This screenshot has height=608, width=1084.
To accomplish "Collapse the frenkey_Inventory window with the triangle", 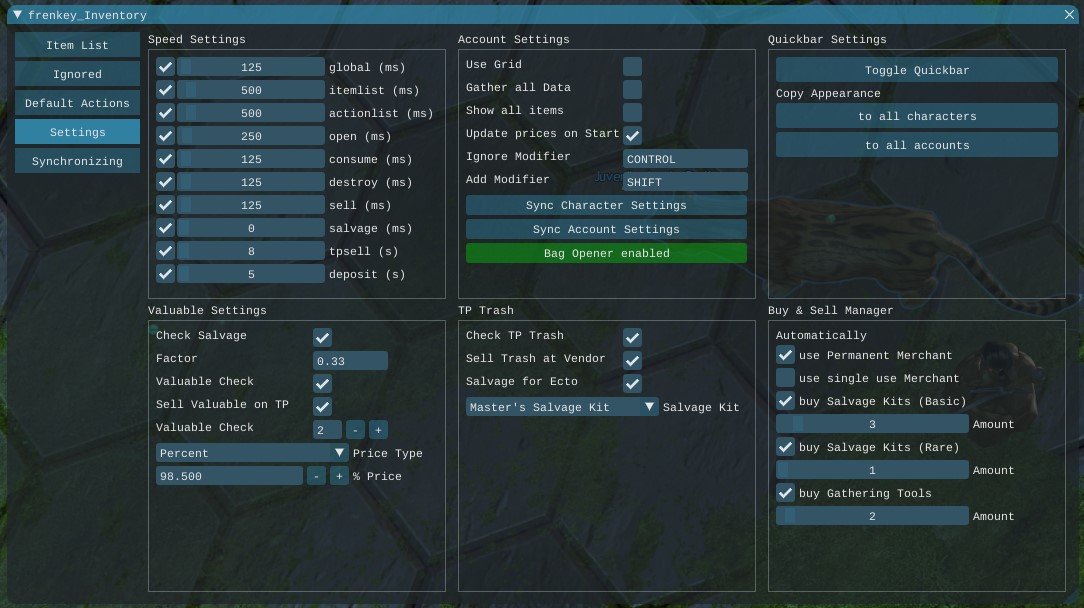I will 17,15.
